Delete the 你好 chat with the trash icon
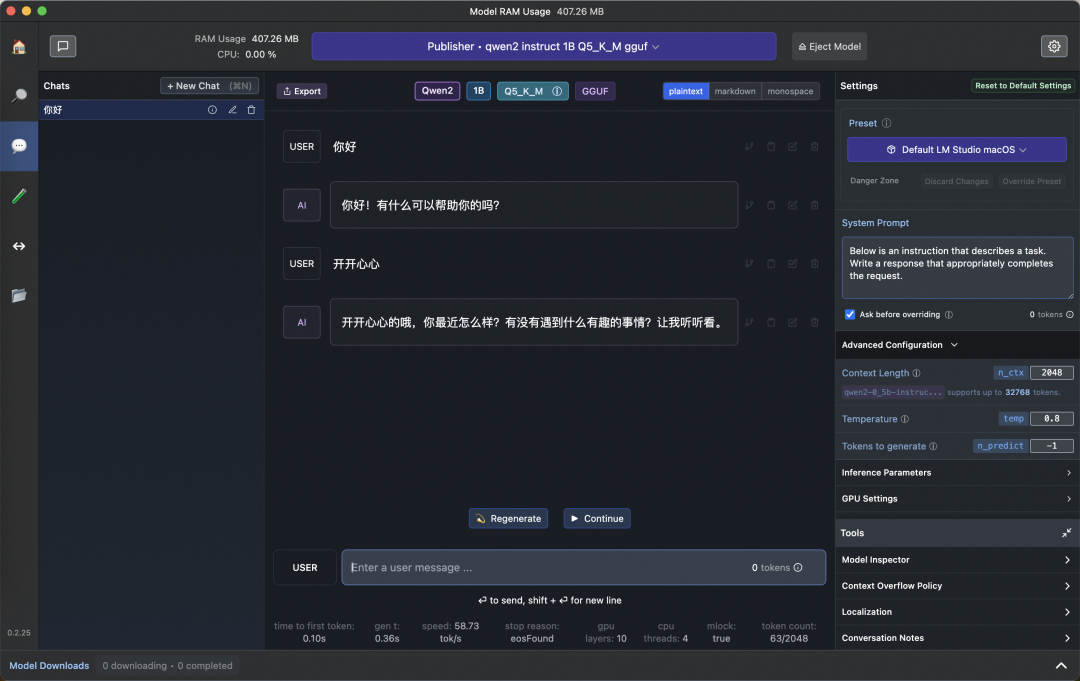The height and width of the screenshot is (681, 1080). 251,110
